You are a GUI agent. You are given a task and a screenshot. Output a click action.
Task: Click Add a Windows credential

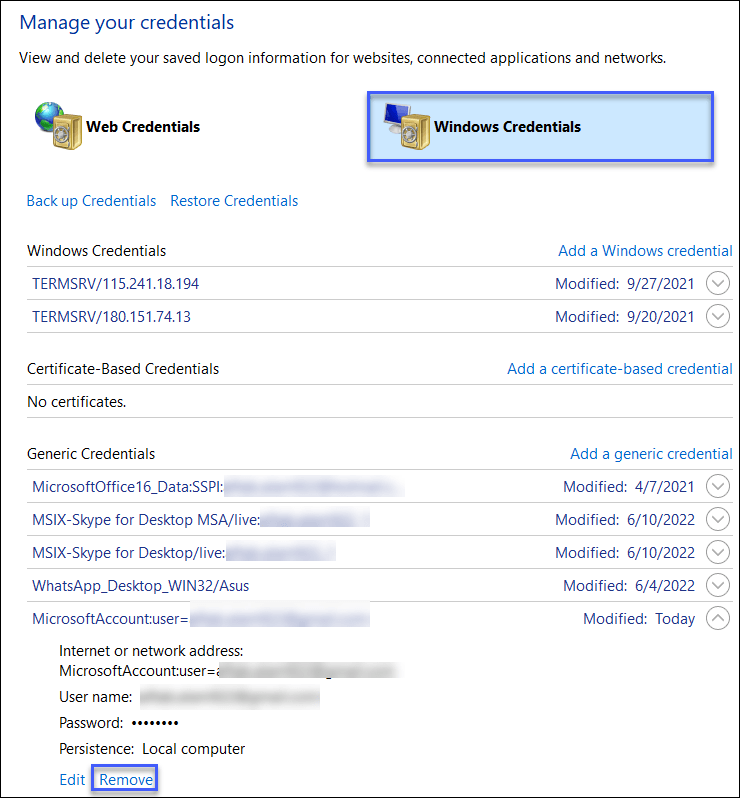click(645, 251)
